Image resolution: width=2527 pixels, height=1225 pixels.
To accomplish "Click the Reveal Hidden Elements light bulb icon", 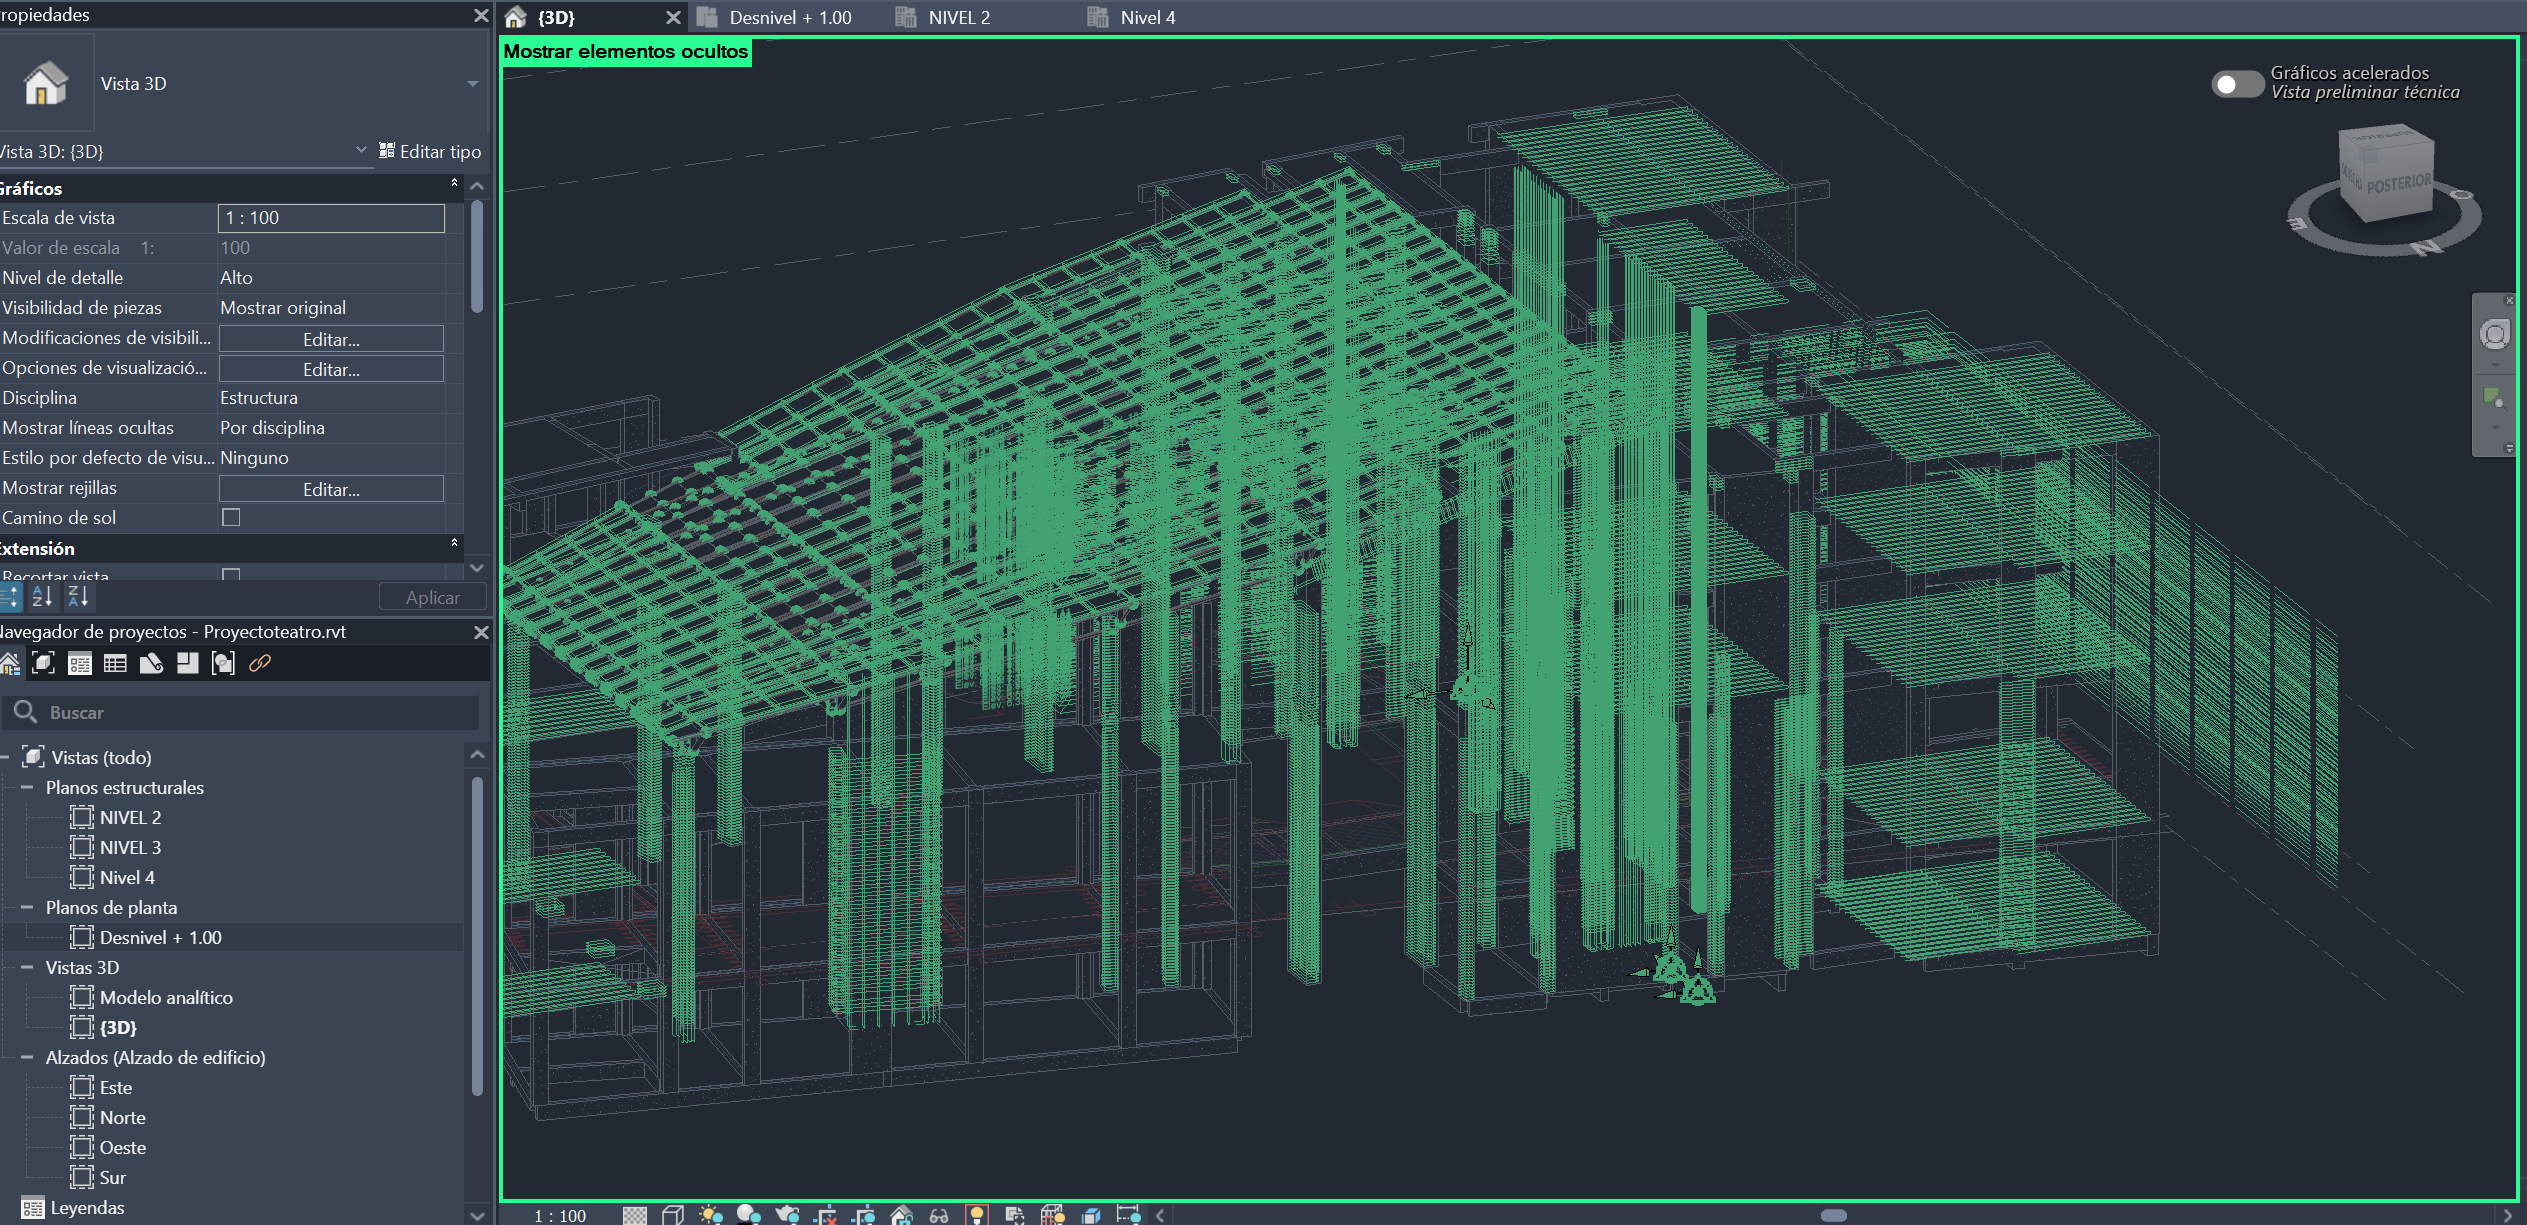I will tap(977, 1215).
